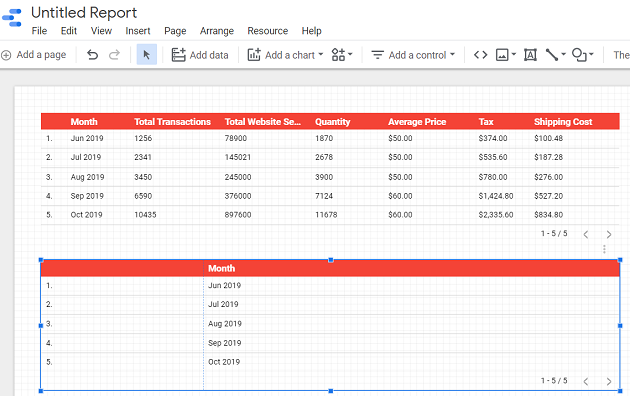Go to previous page of top table
Viewport: 630px width, 396px height.
click(586, 234)
